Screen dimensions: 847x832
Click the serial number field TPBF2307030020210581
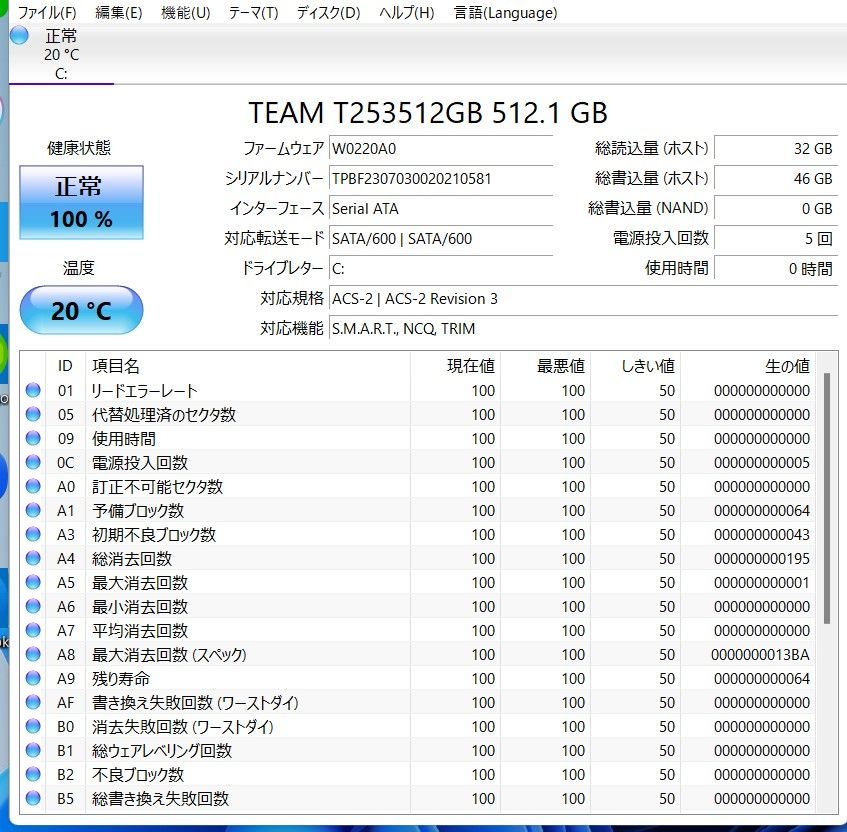[441, 179]
